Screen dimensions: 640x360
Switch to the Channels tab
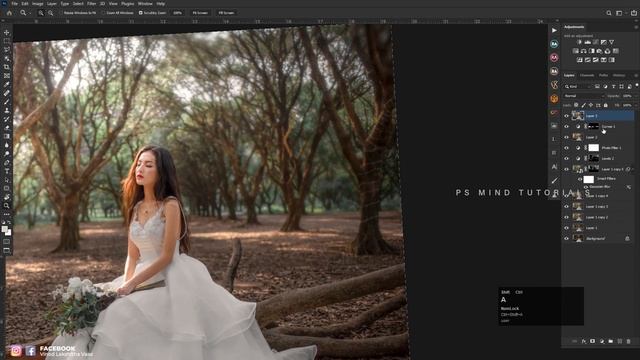tap(587, 75)
